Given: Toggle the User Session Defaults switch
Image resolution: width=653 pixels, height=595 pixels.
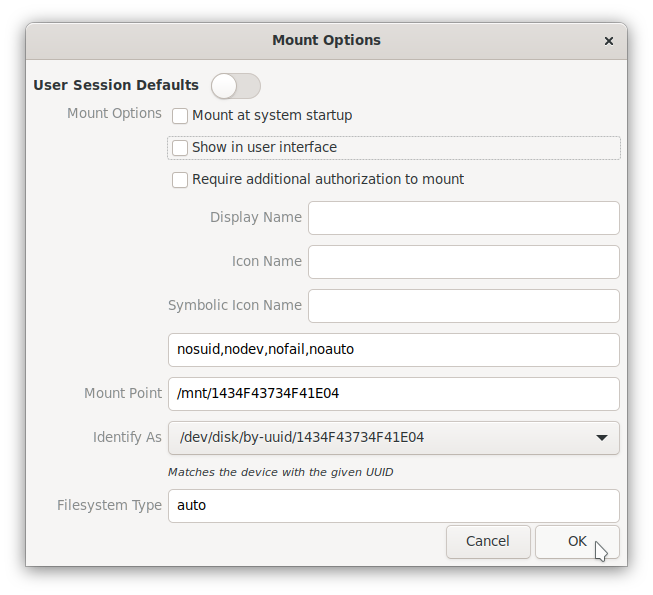Looking at the screenshot, I should 236,86.
